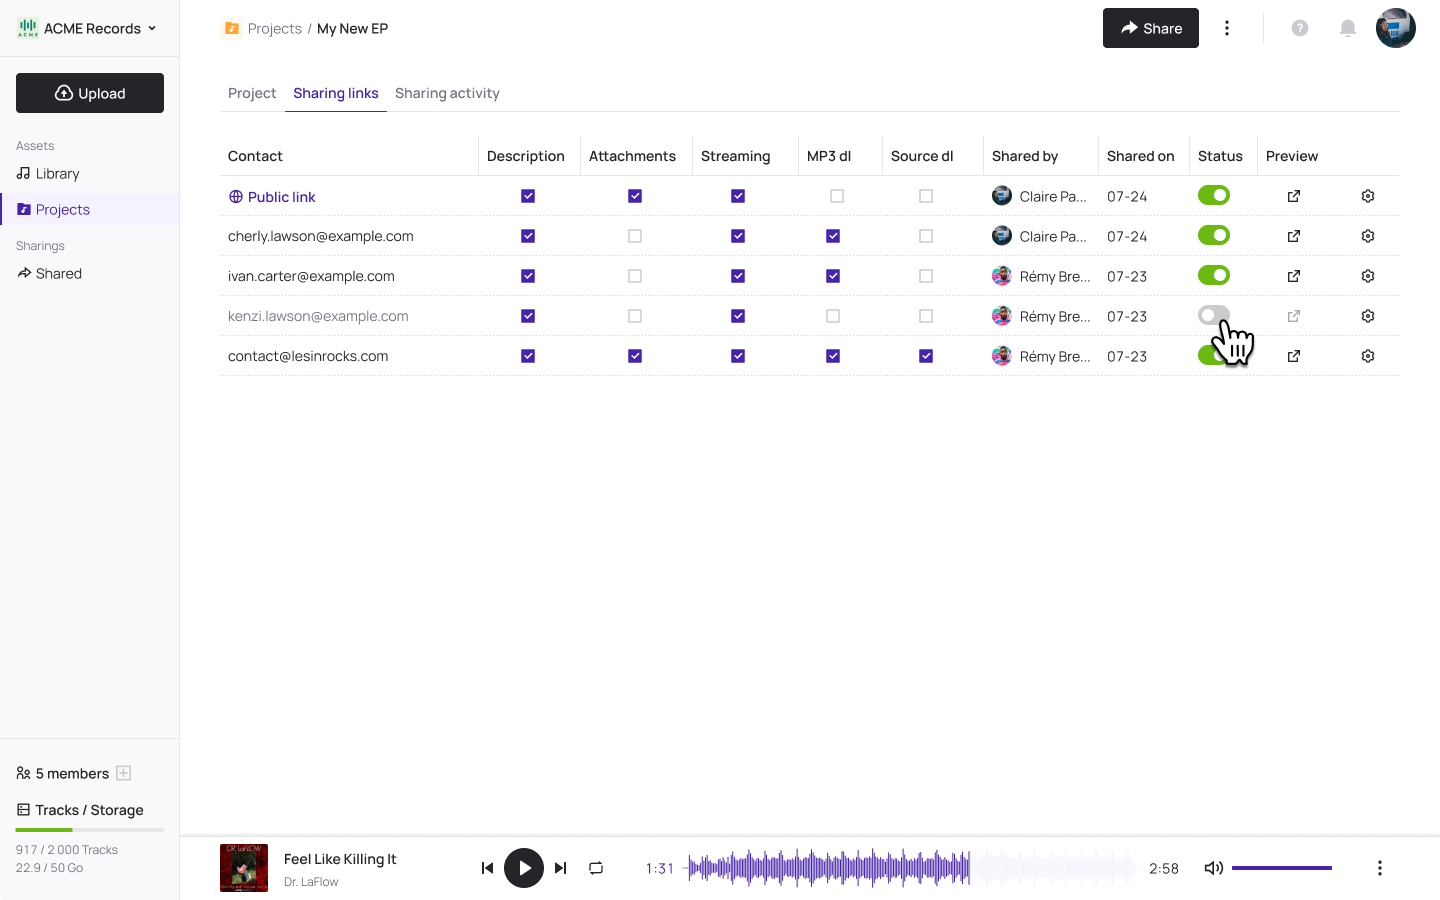Click the add member plus icon
Viewport: 1440px width, 900px height.
click(x=124, y=773)
